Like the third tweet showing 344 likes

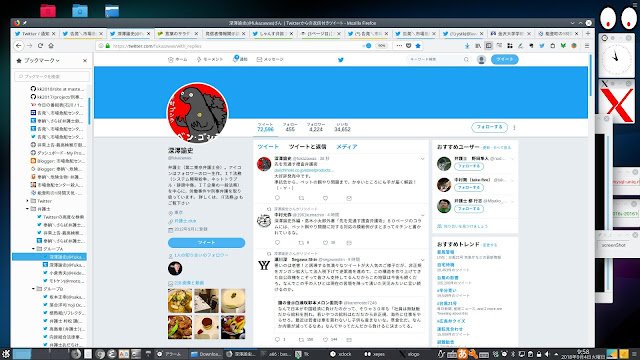tap(325, 340)
